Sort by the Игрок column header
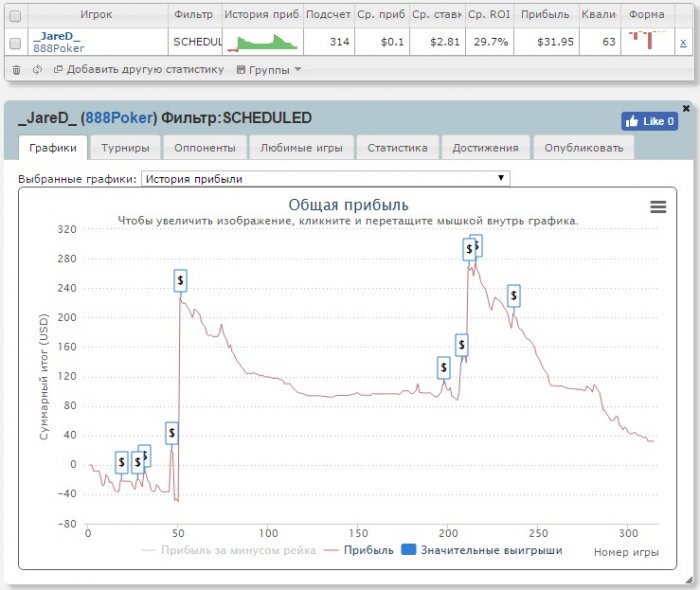The width and height of the screenshot is (700, 590). tap(96, 14)
